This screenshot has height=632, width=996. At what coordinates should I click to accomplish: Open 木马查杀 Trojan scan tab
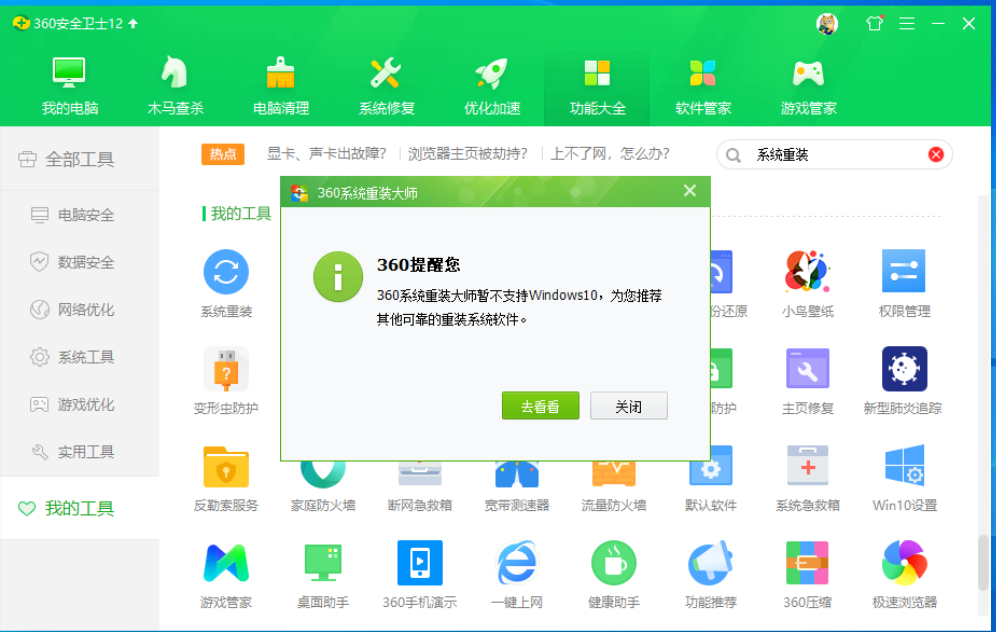(175, 86)
